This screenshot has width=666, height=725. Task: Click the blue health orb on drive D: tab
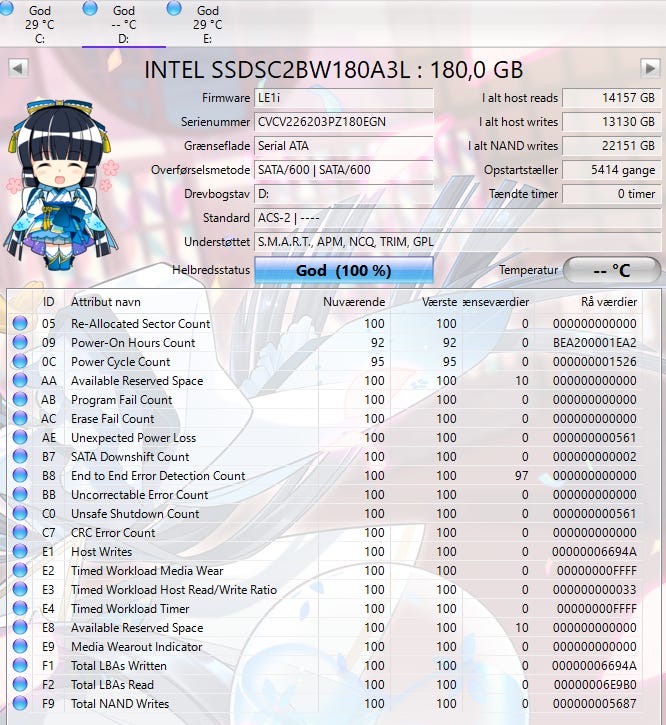tap(90, 8)
